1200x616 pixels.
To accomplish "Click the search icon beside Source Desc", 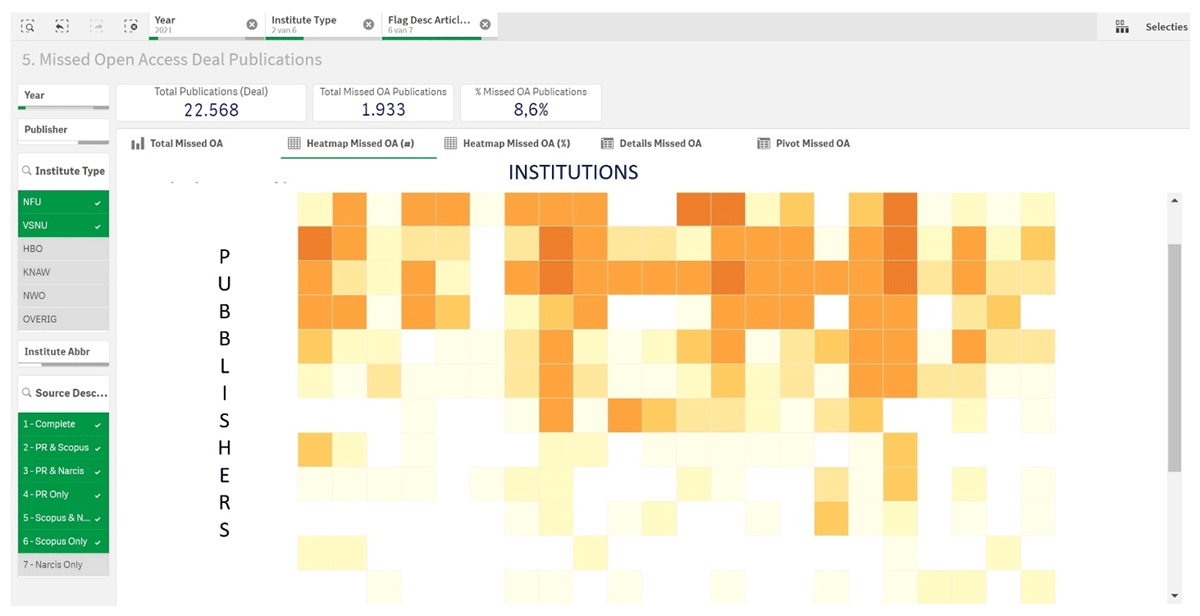I will pos(26,393).
